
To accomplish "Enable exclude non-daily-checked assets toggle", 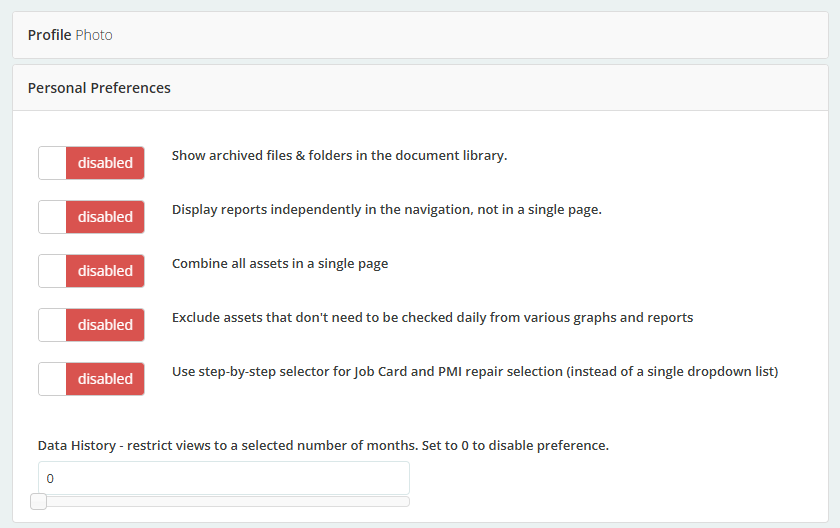I will [91, 325].
